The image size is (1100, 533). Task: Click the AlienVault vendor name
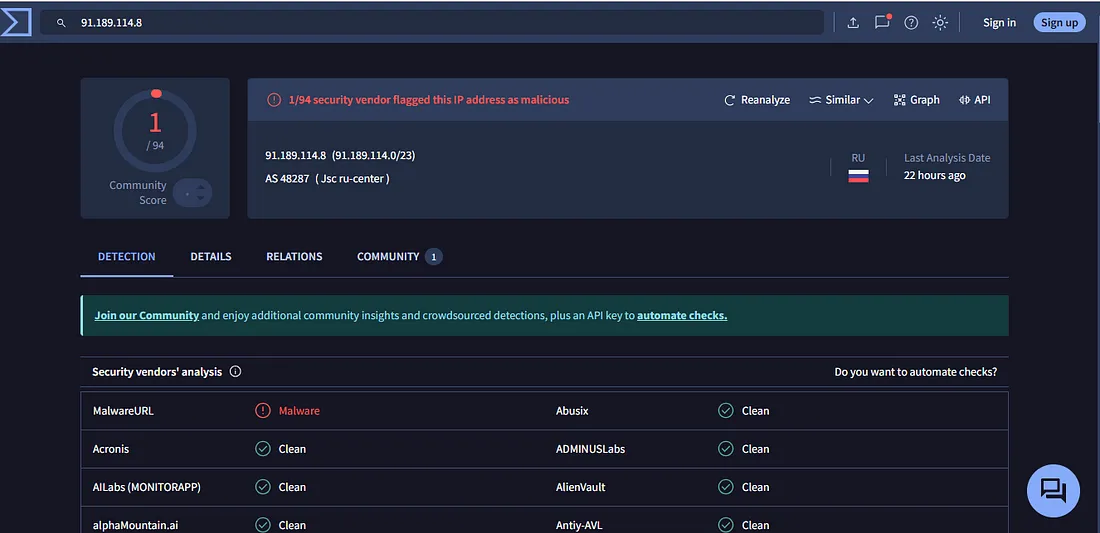coord(581,487)
